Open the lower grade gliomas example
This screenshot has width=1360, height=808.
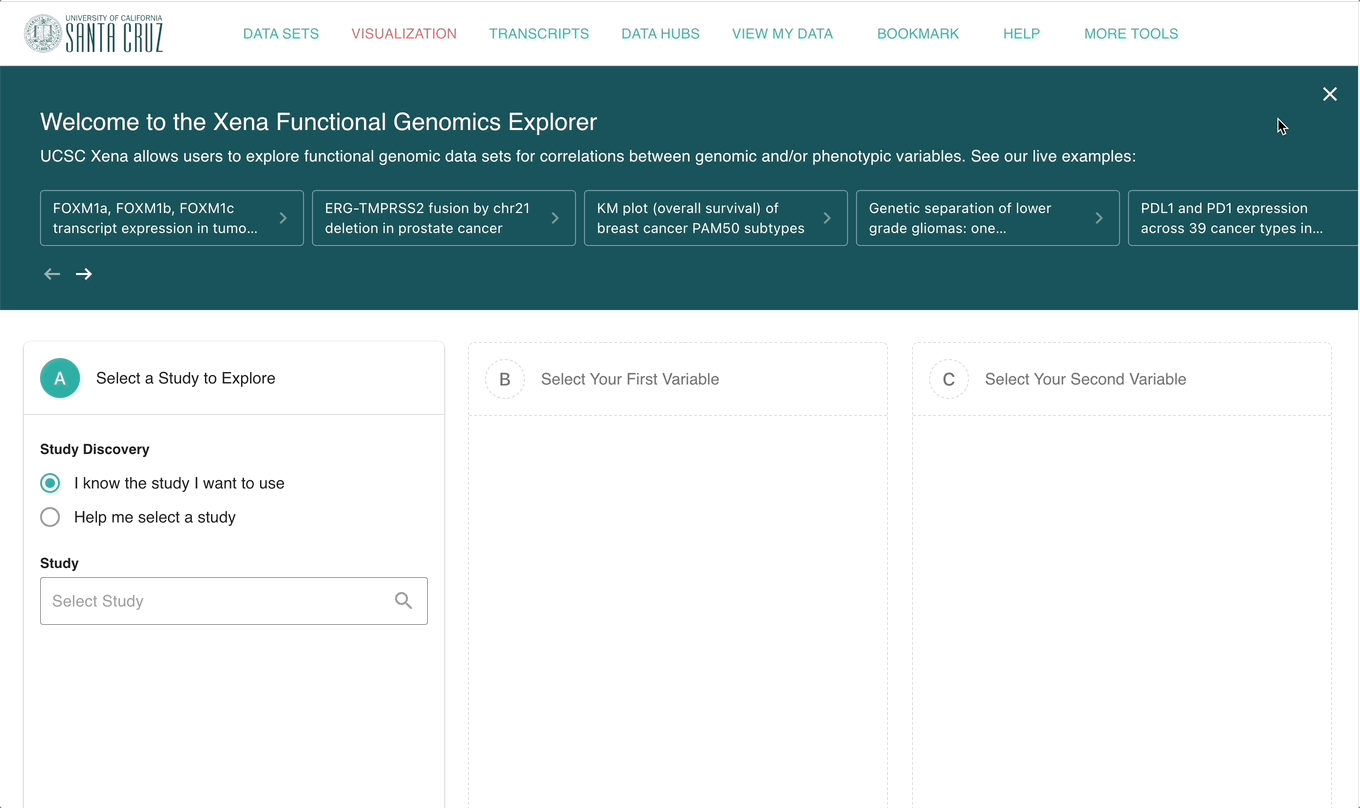987,218
